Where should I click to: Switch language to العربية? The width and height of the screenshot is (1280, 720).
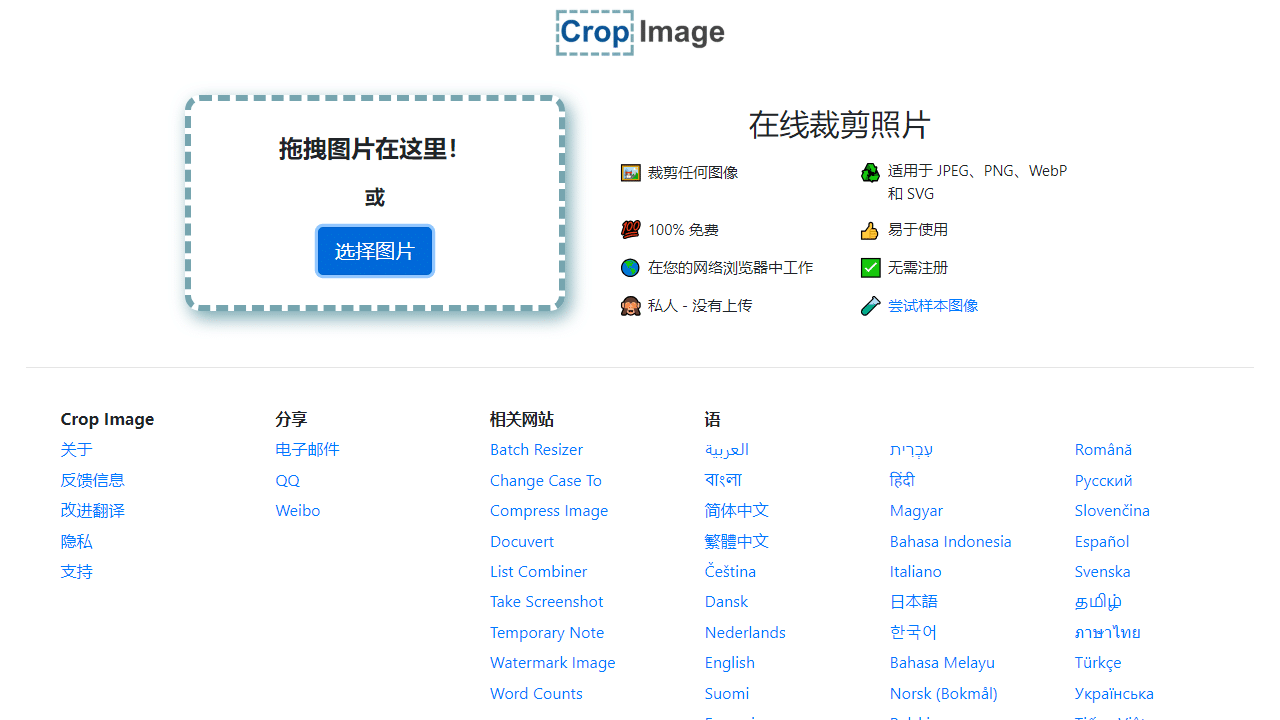pos(726,450)
